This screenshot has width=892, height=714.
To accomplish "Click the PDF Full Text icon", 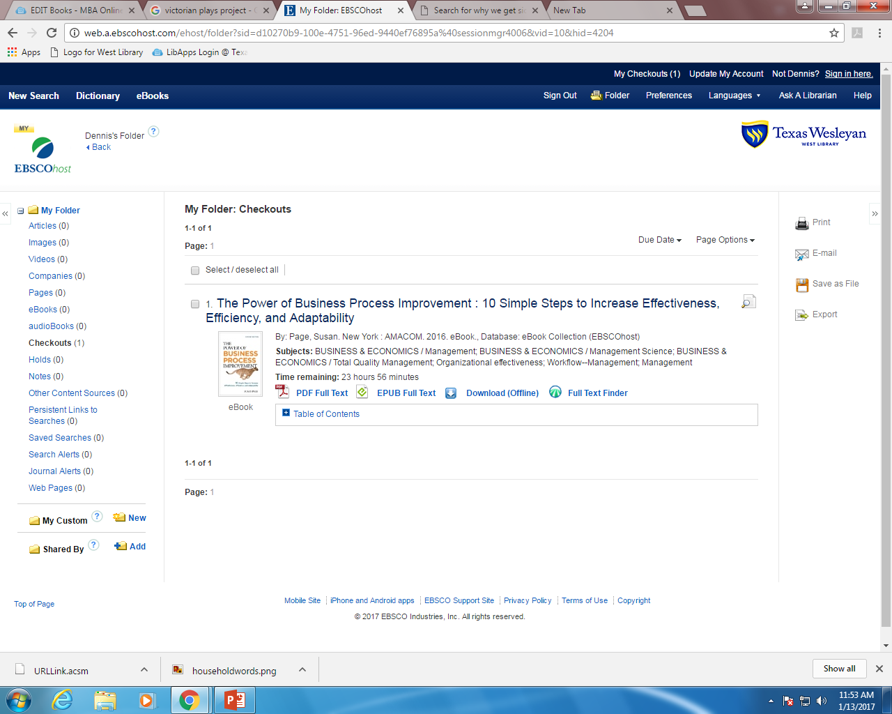I will pyautogui.click(x=282, y=392).
